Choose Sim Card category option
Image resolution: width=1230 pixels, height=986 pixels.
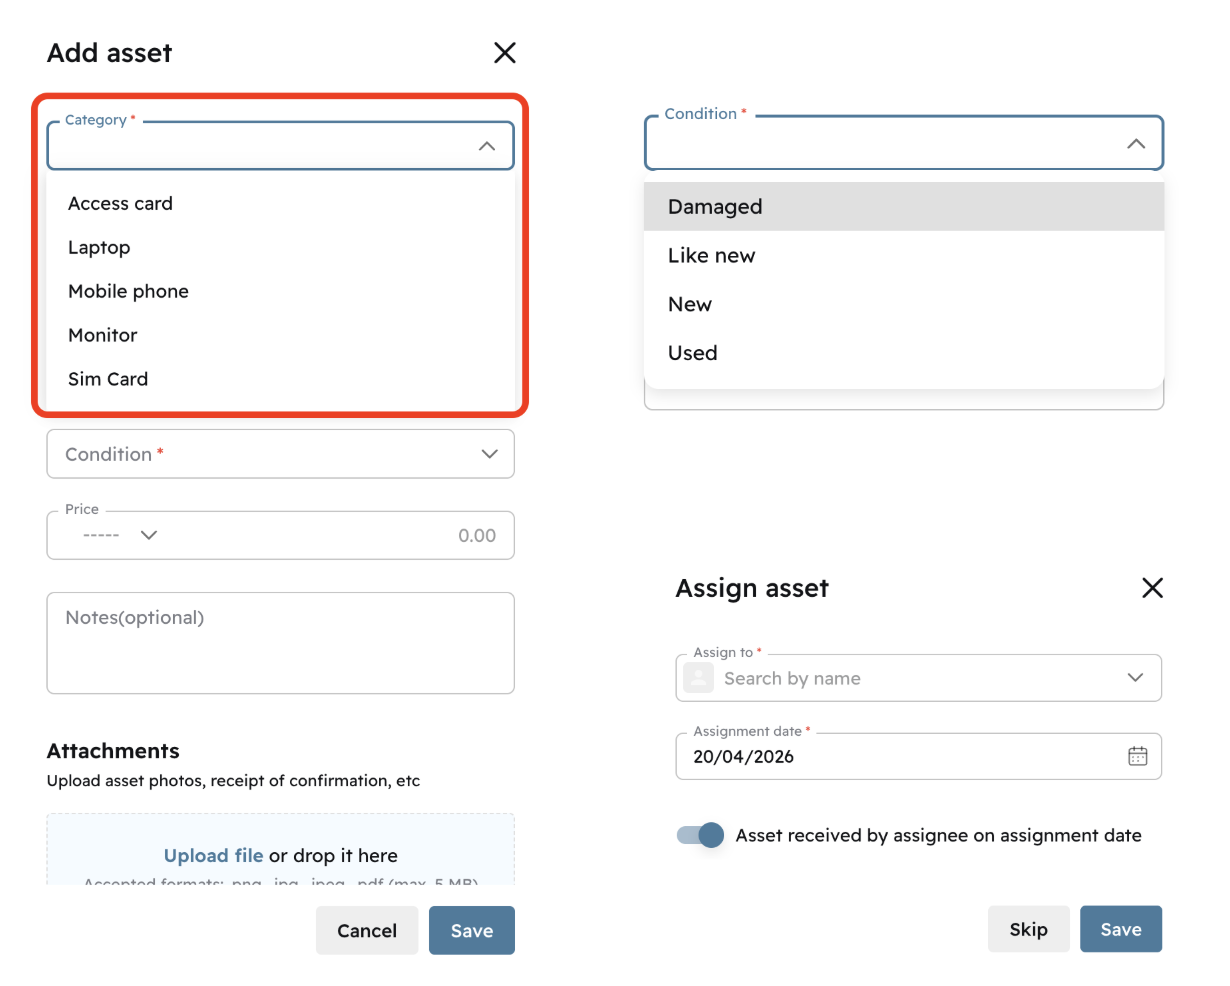(108, 379)
